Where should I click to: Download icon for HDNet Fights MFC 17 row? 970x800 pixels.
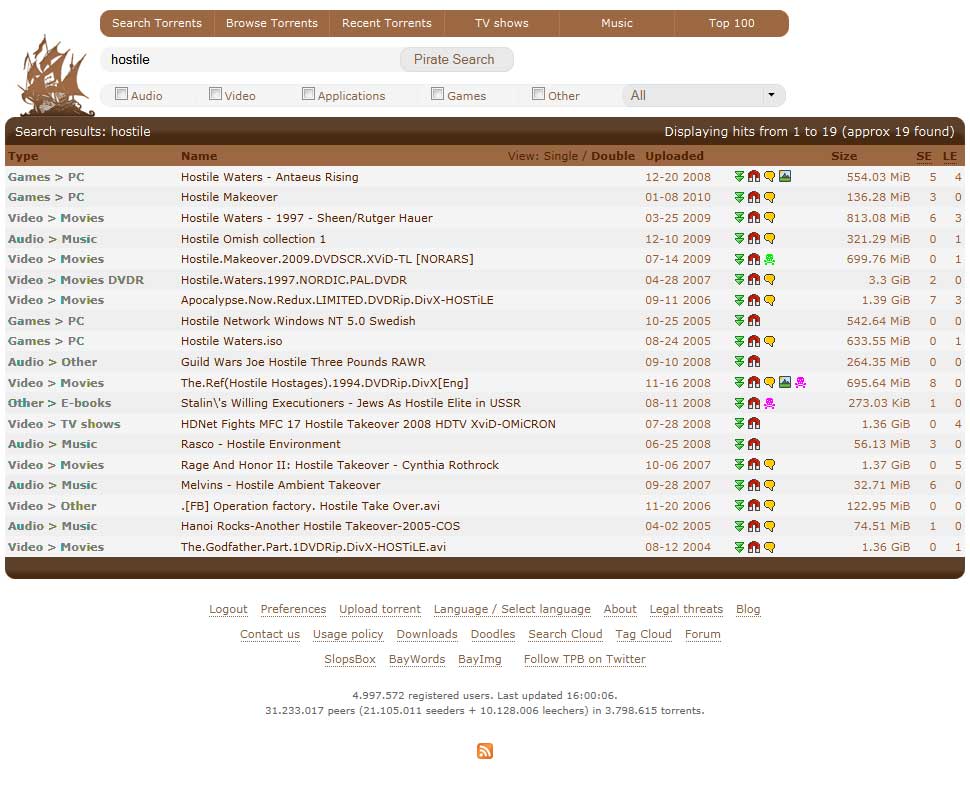739,423
